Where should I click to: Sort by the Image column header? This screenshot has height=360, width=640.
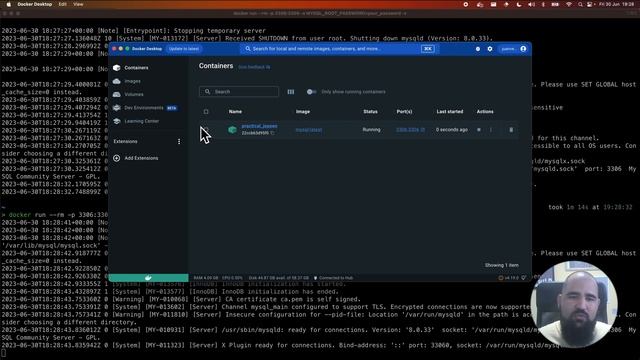303,111
